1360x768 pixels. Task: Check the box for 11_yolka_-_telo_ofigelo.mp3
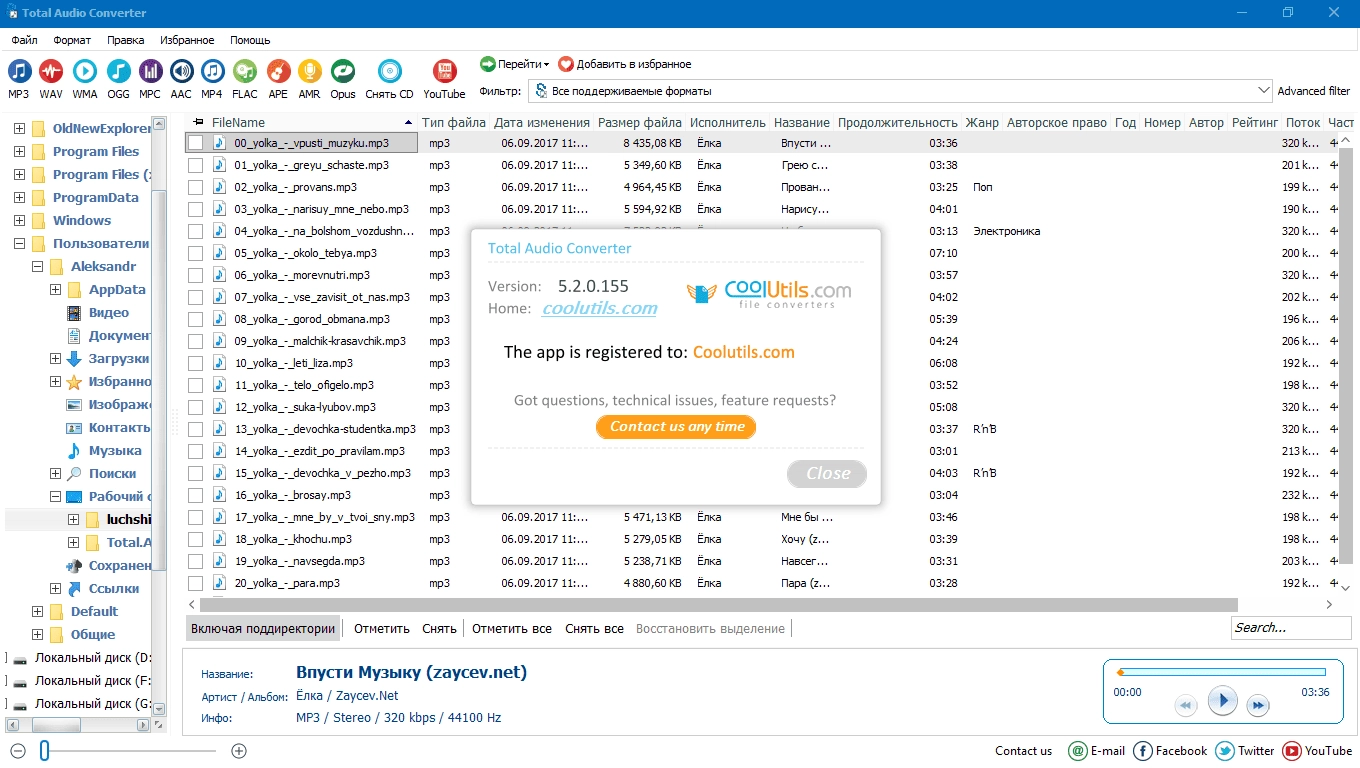click(196, 385)
